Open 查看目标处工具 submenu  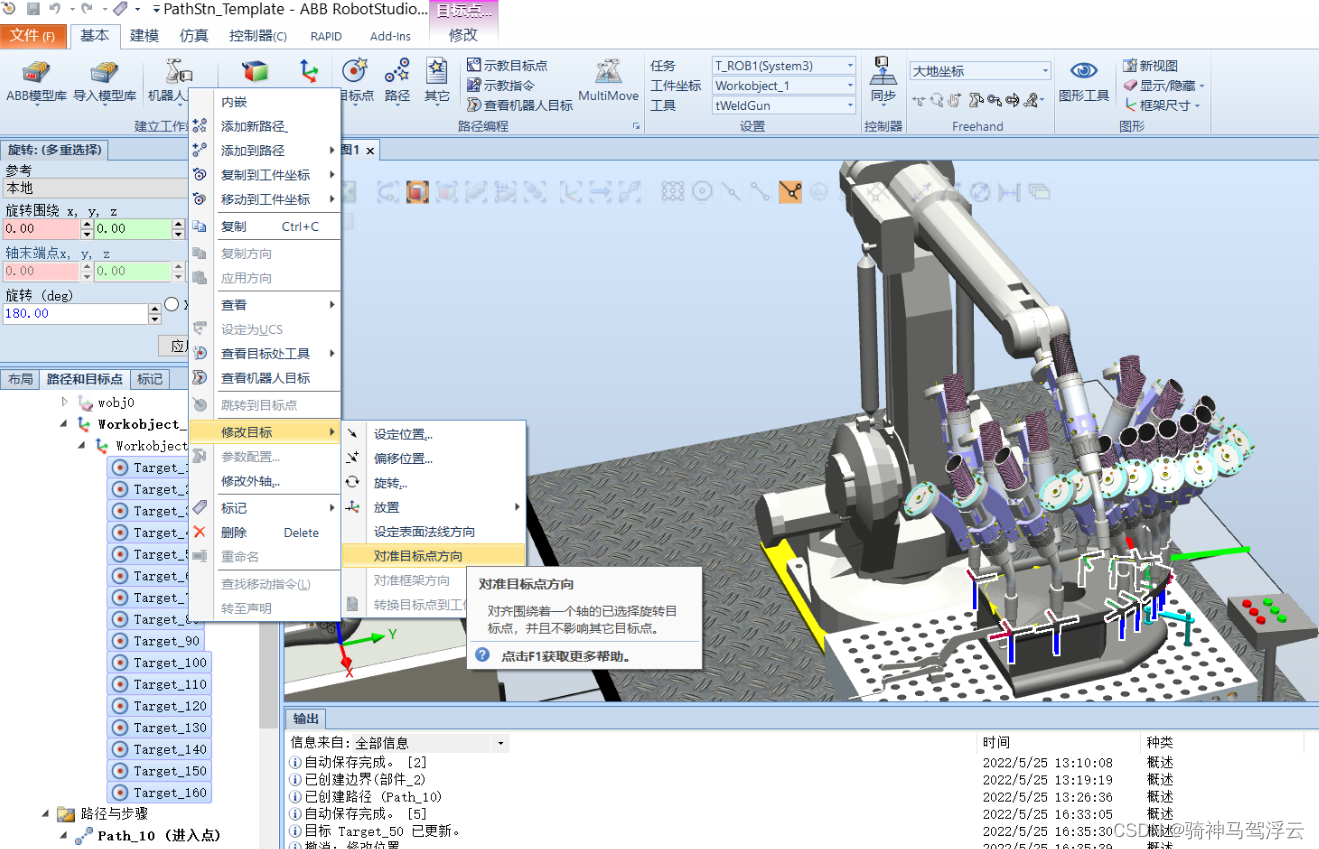point(265,353)
